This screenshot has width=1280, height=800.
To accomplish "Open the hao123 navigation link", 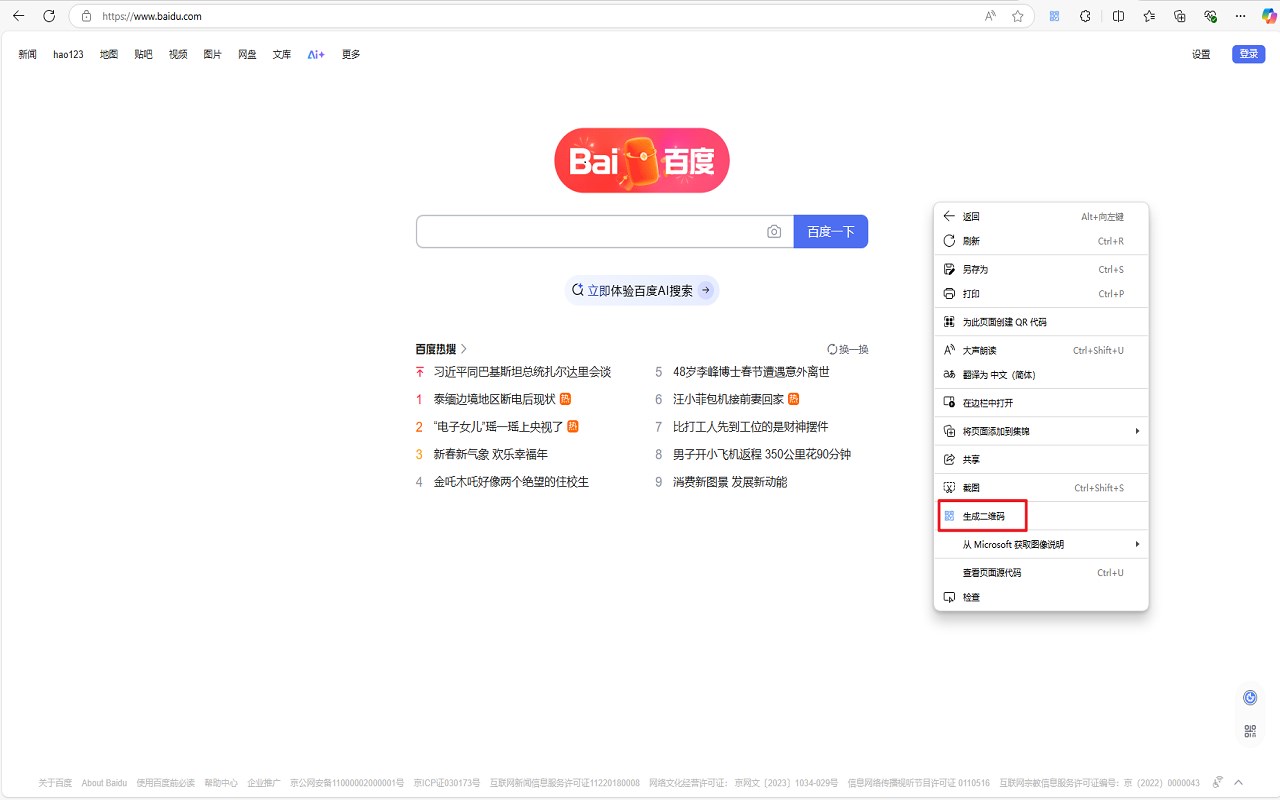I will (68, 54).
